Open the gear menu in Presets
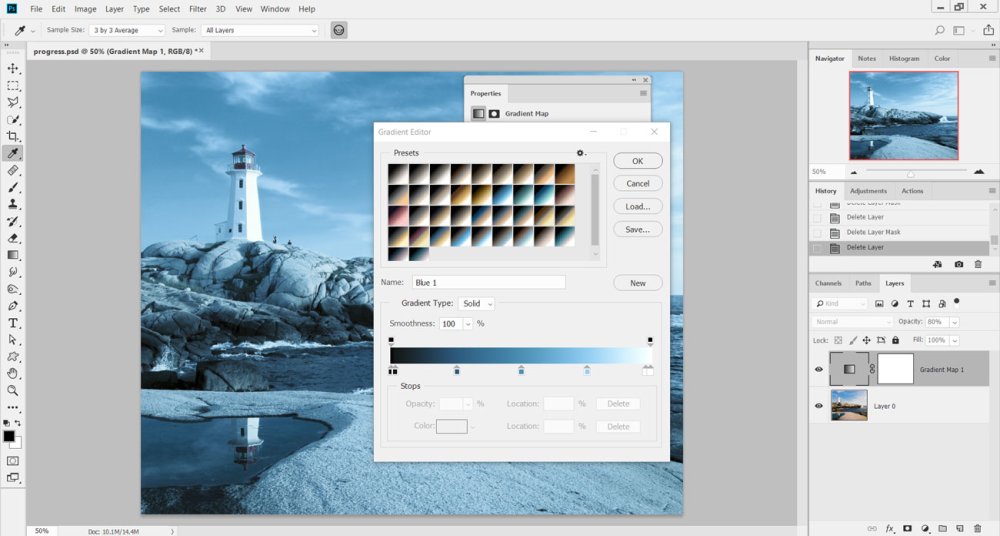1000x536 pixels. click(x=580, y=153)
